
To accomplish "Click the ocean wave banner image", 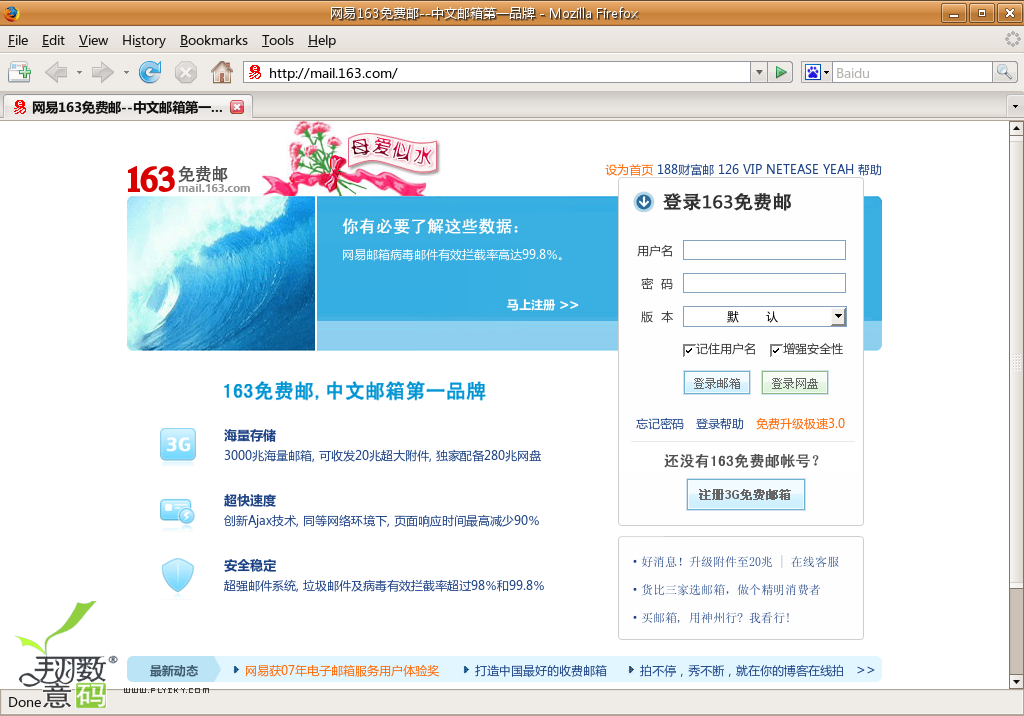I will pyautogui.click(x=221, y=273).
